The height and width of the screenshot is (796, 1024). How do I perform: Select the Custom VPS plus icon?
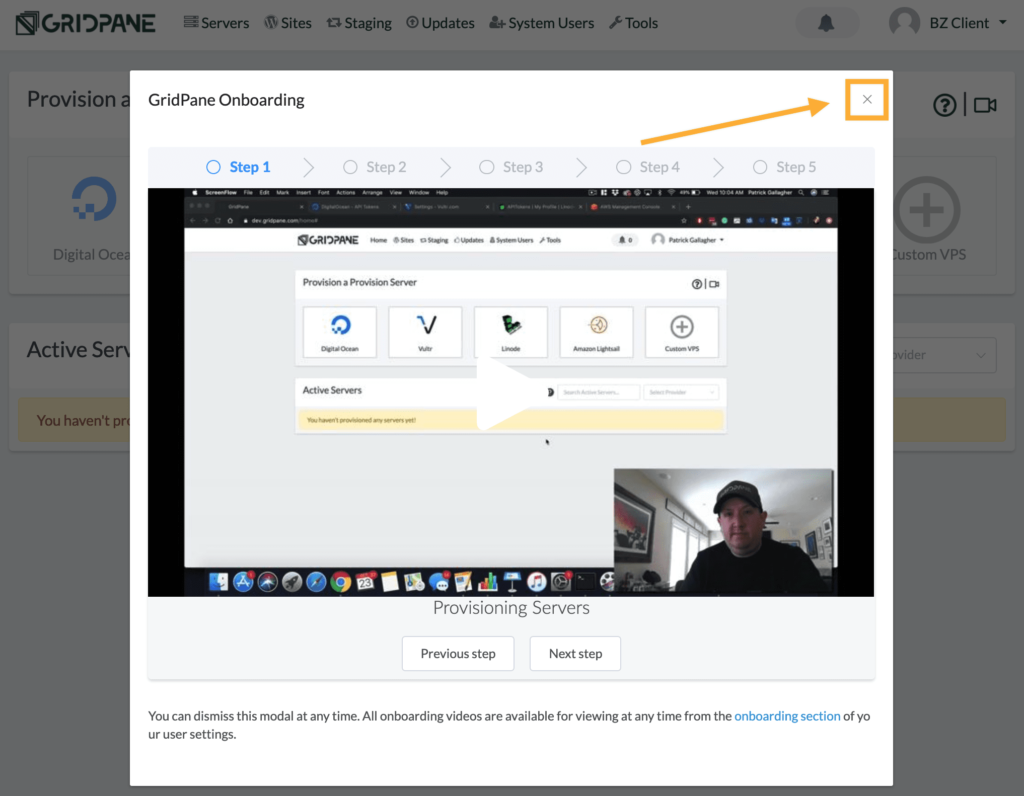pos(927,209)
